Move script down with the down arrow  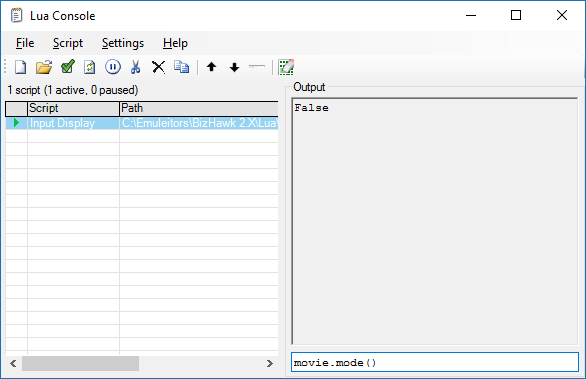[234, 67]
